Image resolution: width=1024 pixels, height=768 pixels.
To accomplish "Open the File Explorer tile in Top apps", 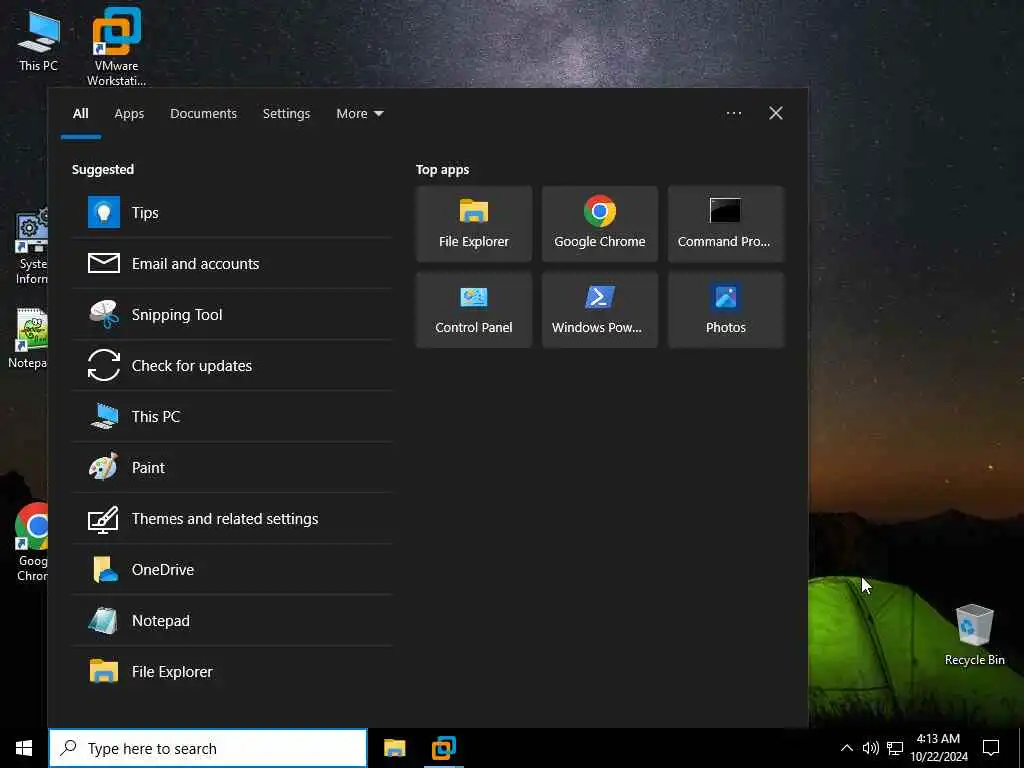I will (474, 224).
